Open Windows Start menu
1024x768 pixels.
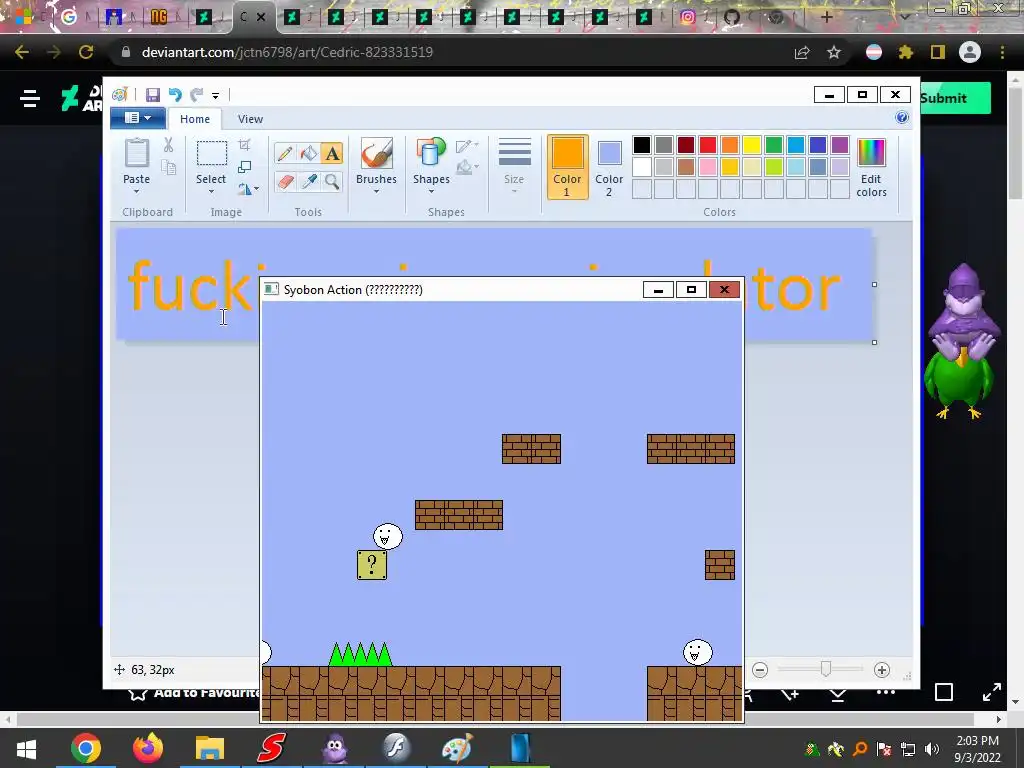(26, 748)
